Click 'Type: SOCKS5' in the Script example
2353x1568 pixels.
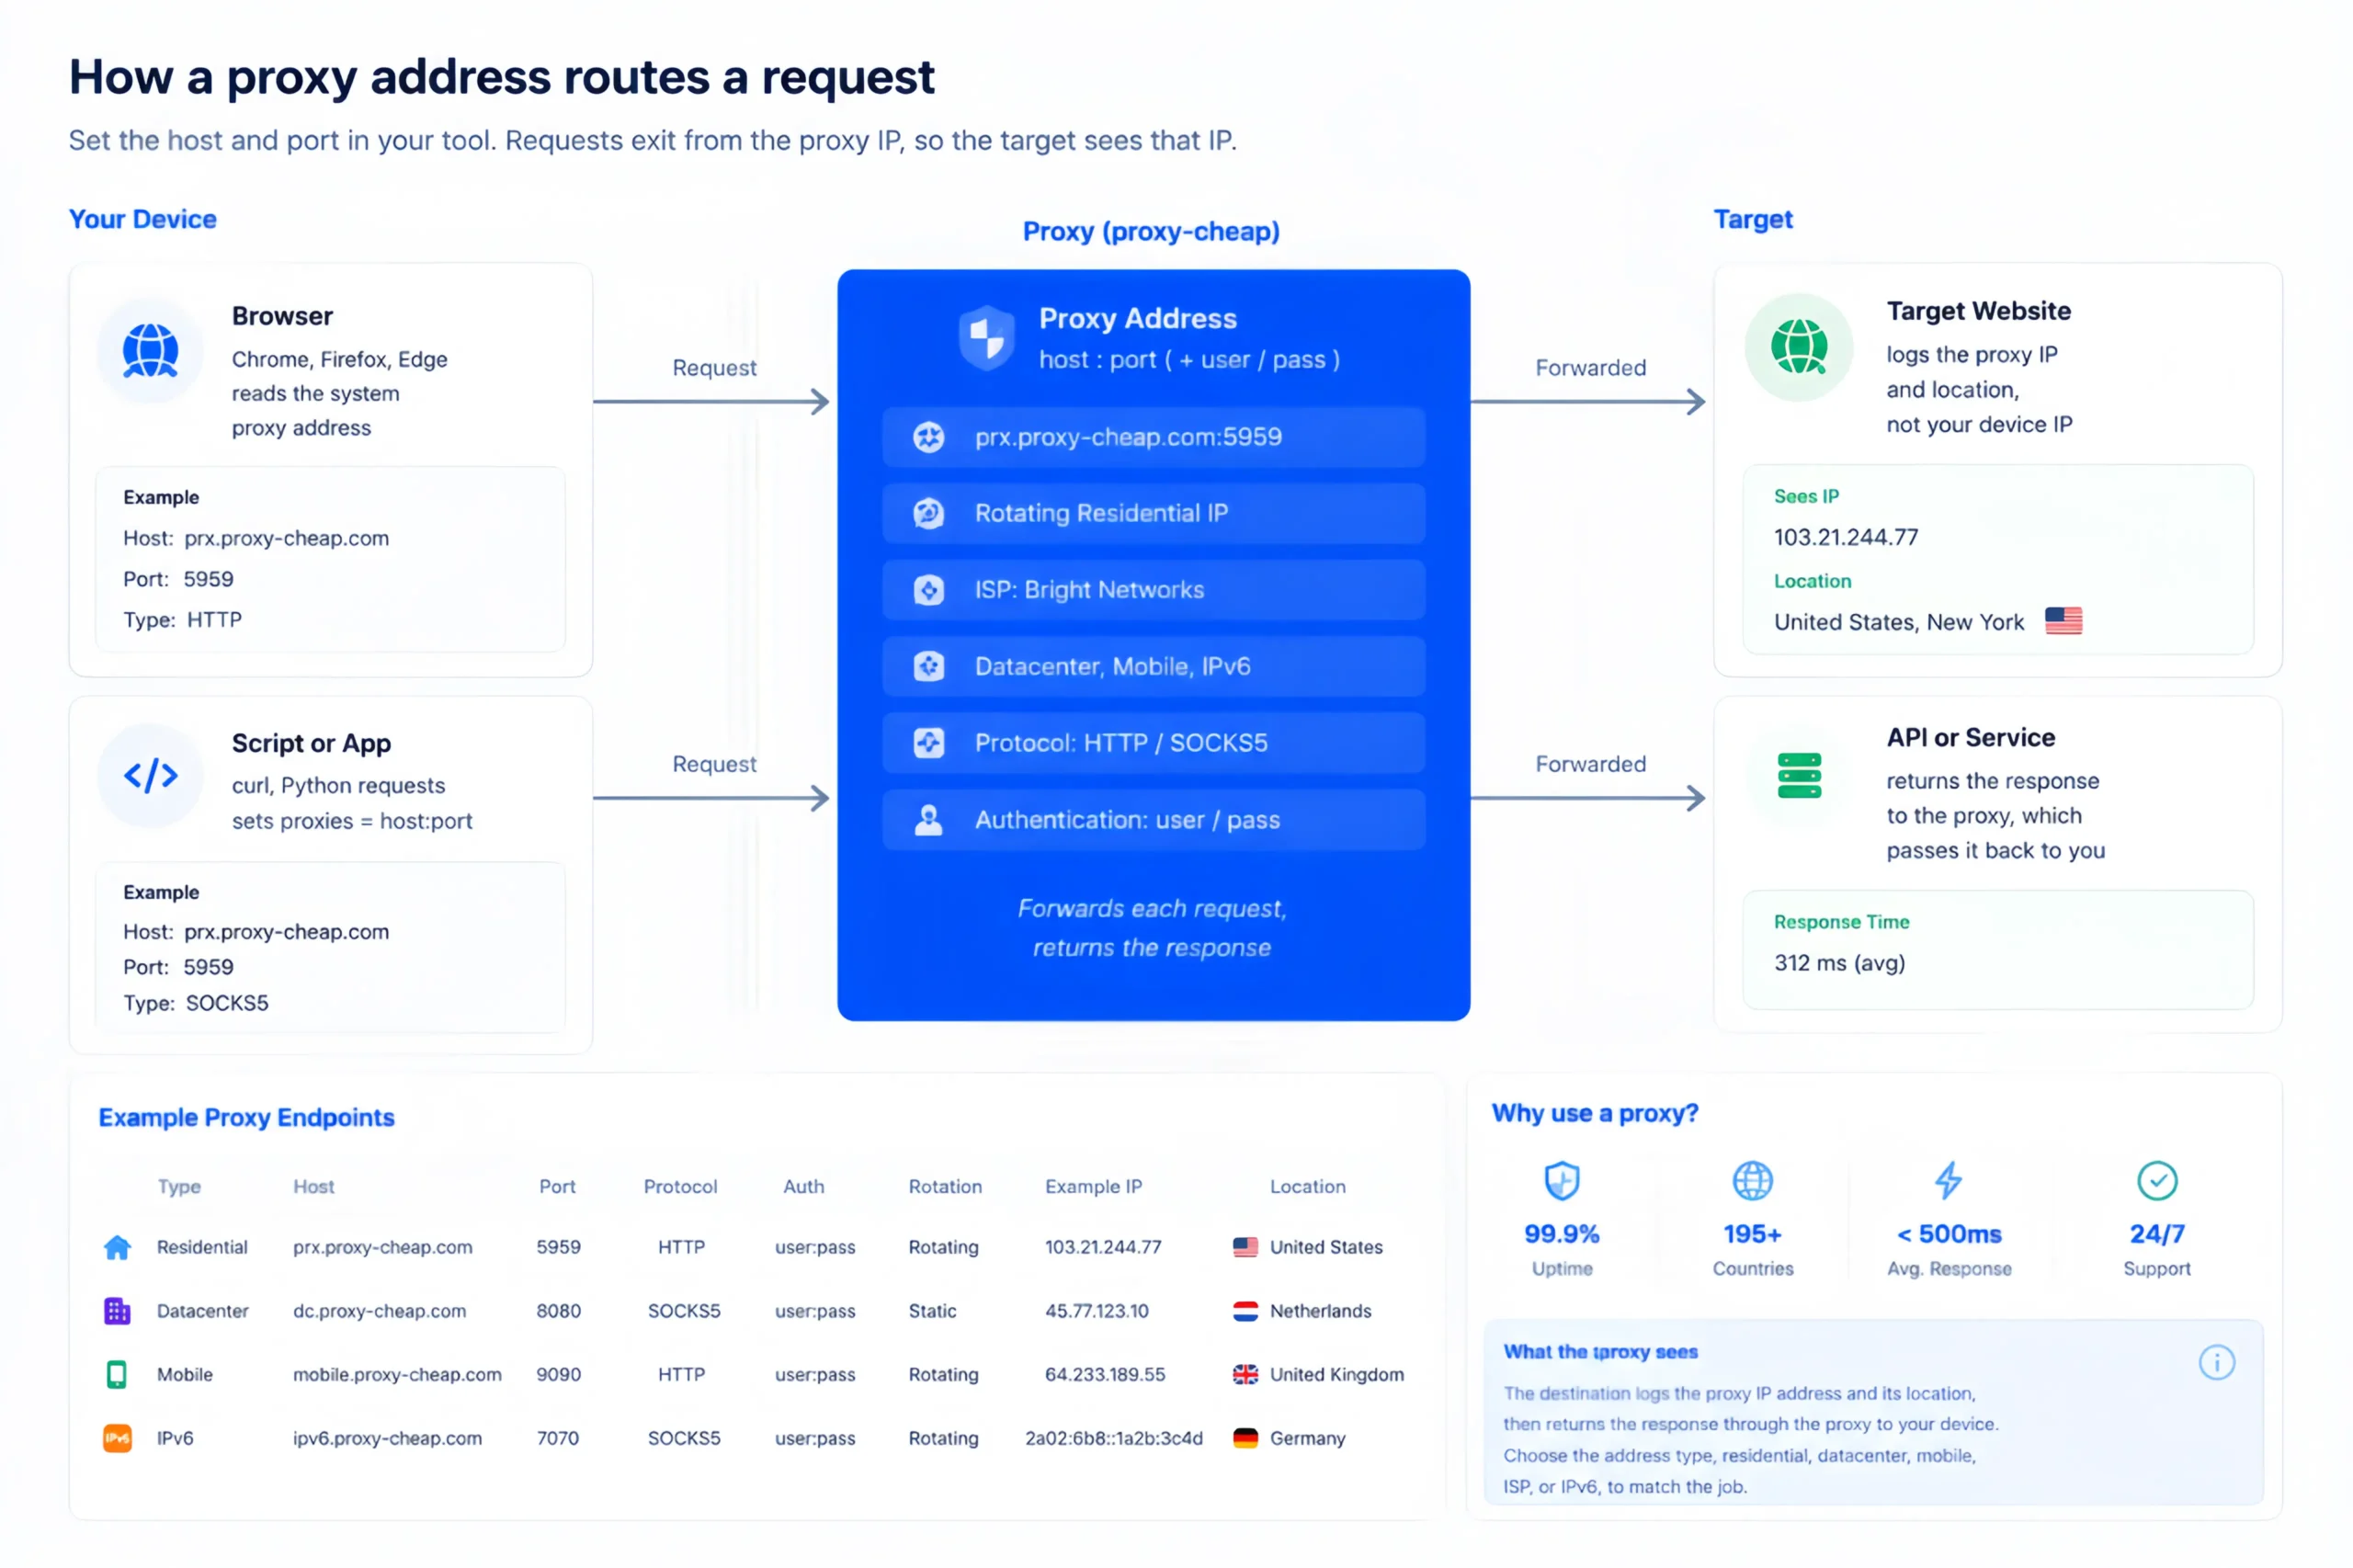coord(195,1003)
